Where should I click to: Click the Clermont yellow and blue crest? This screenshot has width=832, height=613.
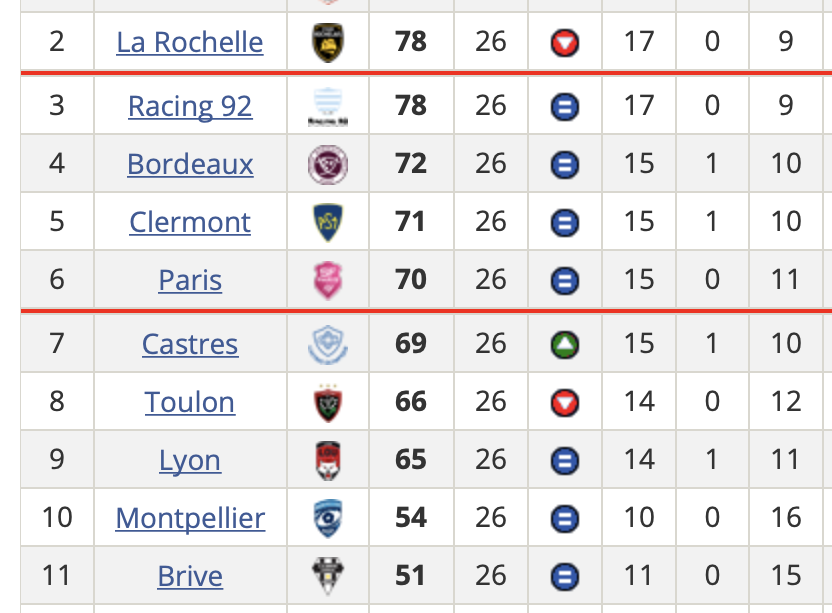[x=328, y=222]
